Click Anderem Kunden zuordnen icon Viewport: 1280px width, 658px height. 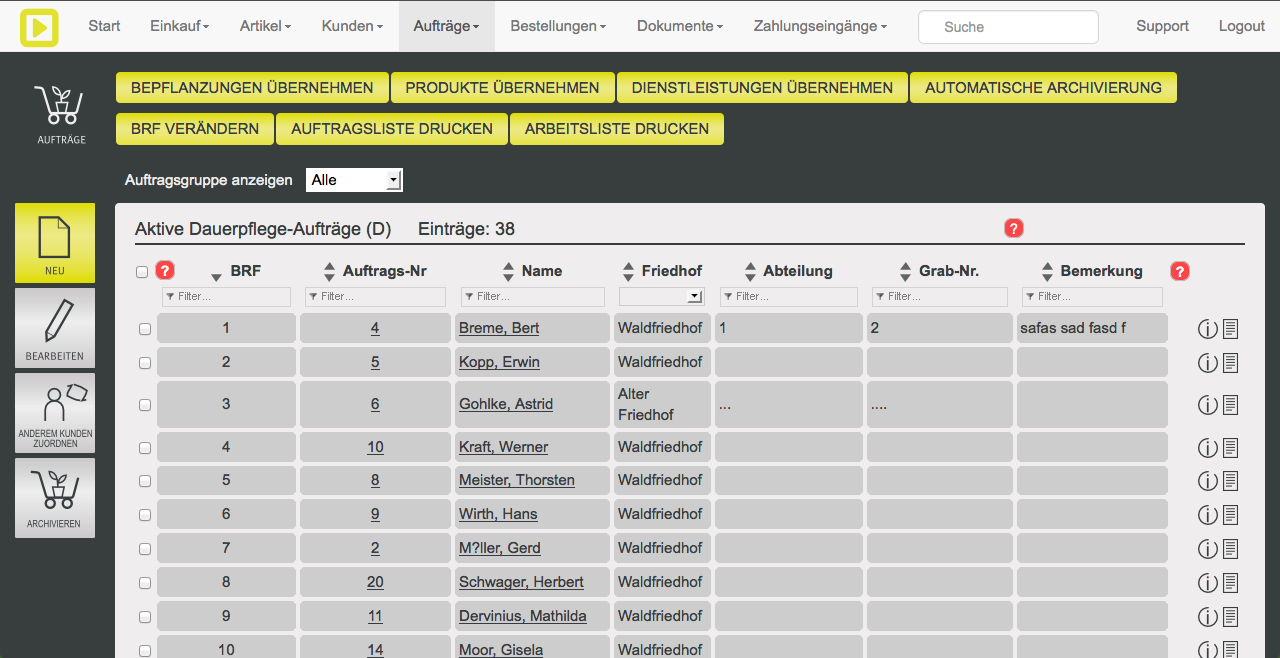click(x=55, y=413)
